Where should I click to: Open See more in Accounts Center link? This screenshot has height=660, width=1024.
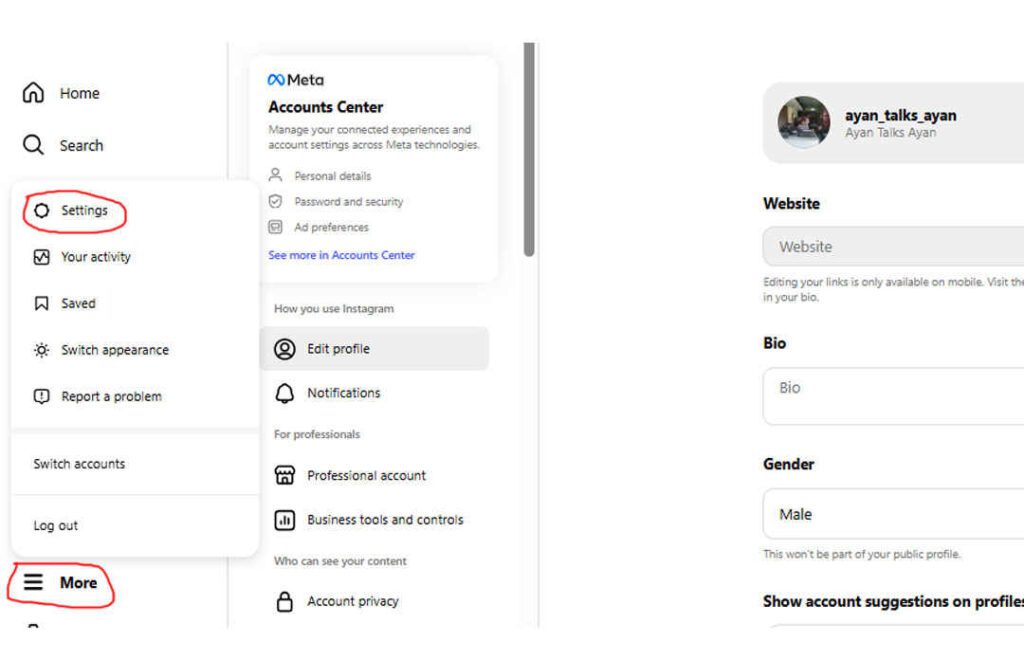(x=341, y=255)
